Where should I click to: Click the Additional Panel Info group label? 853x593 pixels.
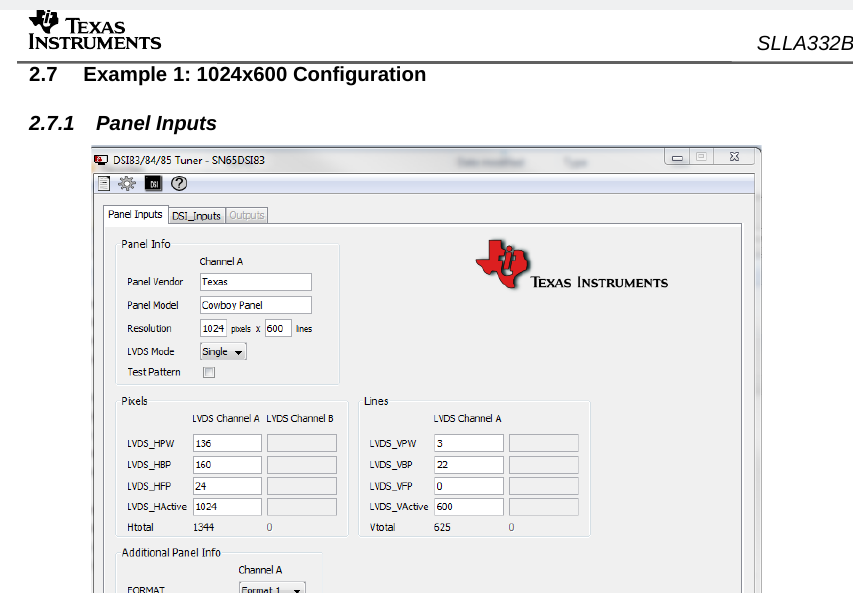coord(171,553)
